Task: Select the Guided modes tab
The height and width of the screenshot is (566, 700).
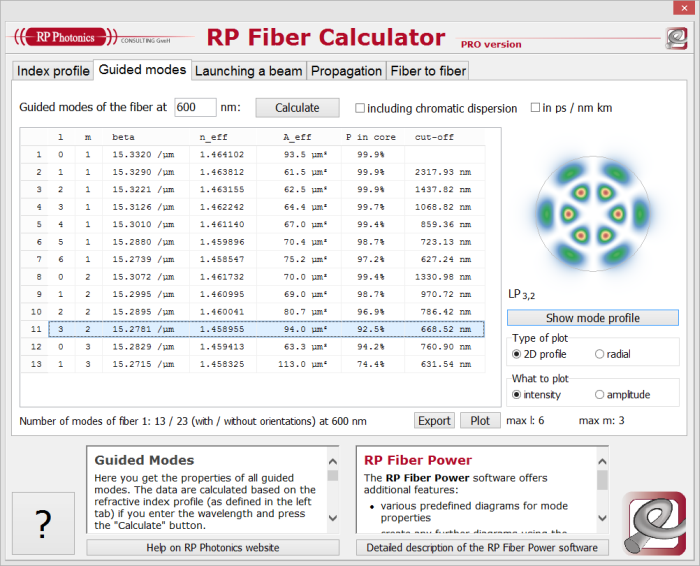Action: [x=142, y=70]
